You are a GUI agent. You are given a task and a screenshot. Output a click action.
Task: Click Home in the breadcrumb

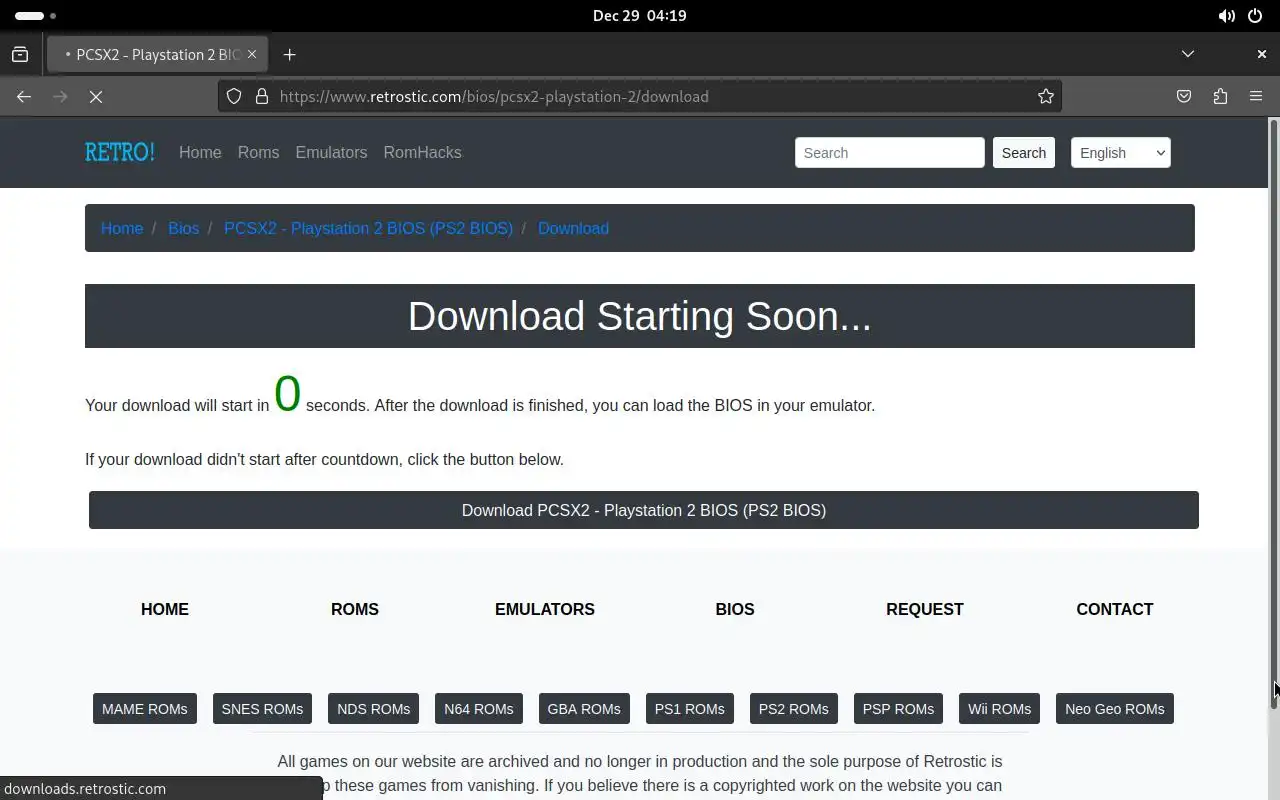pos(122,228)
